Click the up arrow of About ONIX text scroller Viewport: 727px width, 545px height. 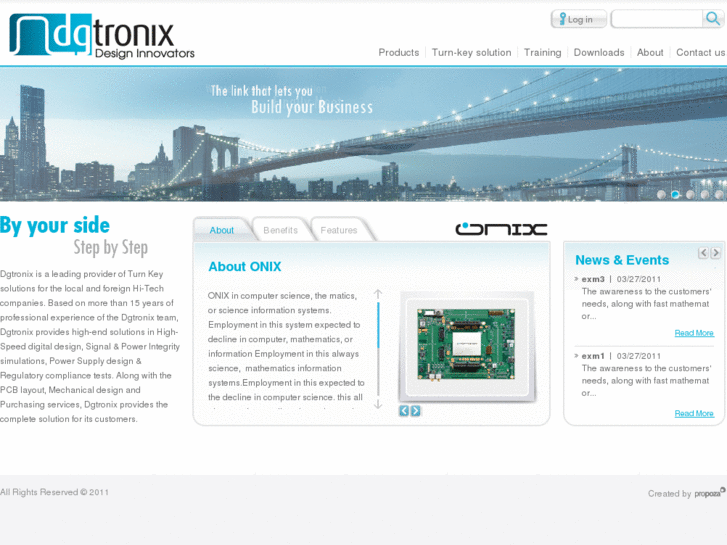pos(378,295)
